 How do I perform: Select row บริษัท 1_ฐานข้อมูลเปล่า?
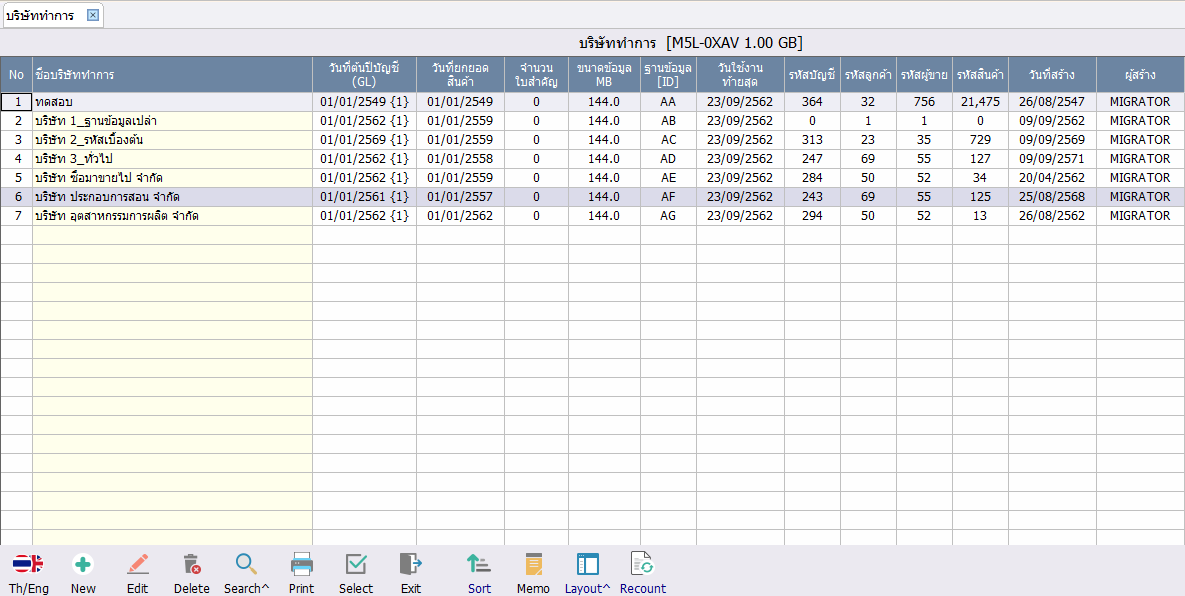click(592, 121)
